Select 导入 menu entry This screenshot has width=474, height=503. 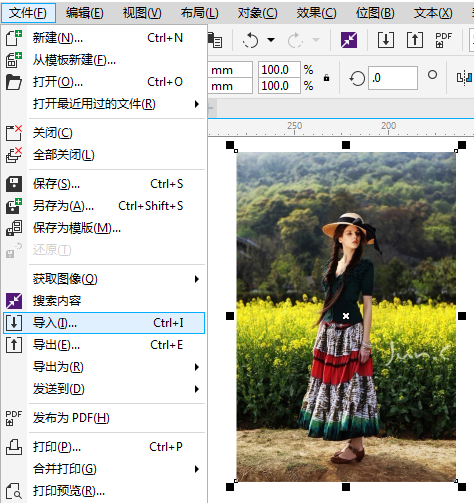coord(104,323)
